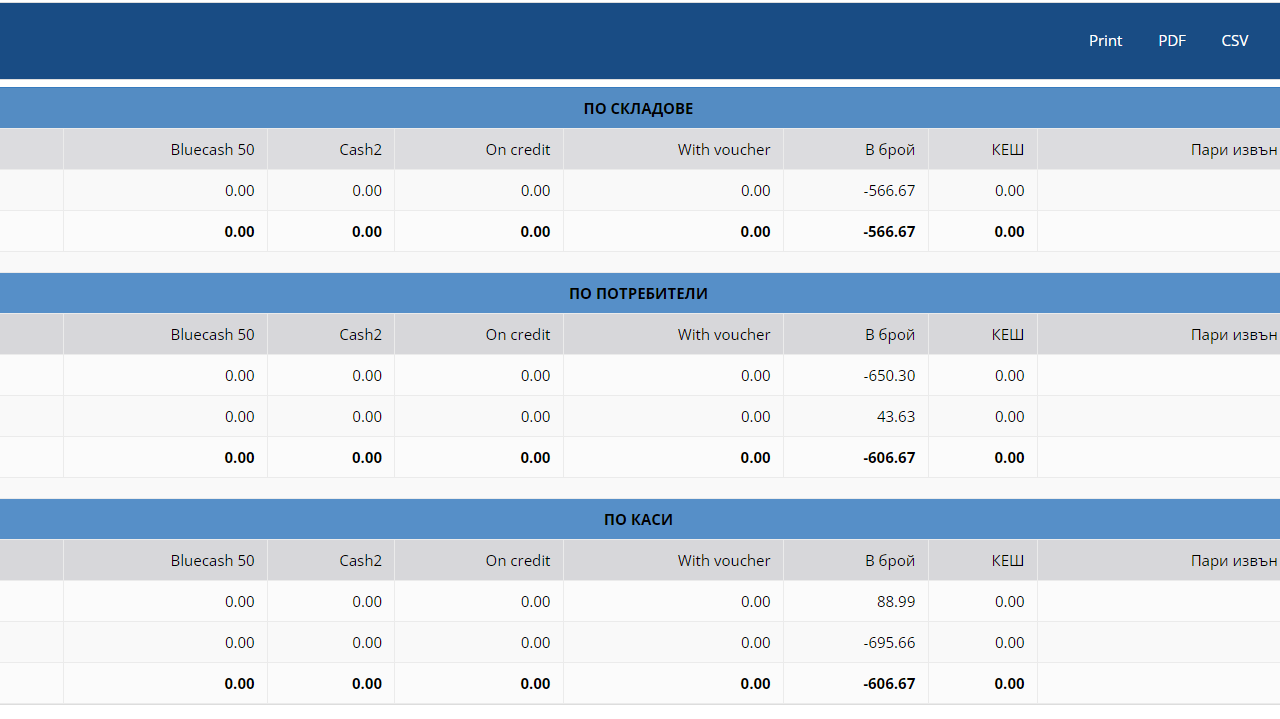Select the -695.66 value
Image resolution: width=1280 pixels, height=719 pixels.
point(889,643)
